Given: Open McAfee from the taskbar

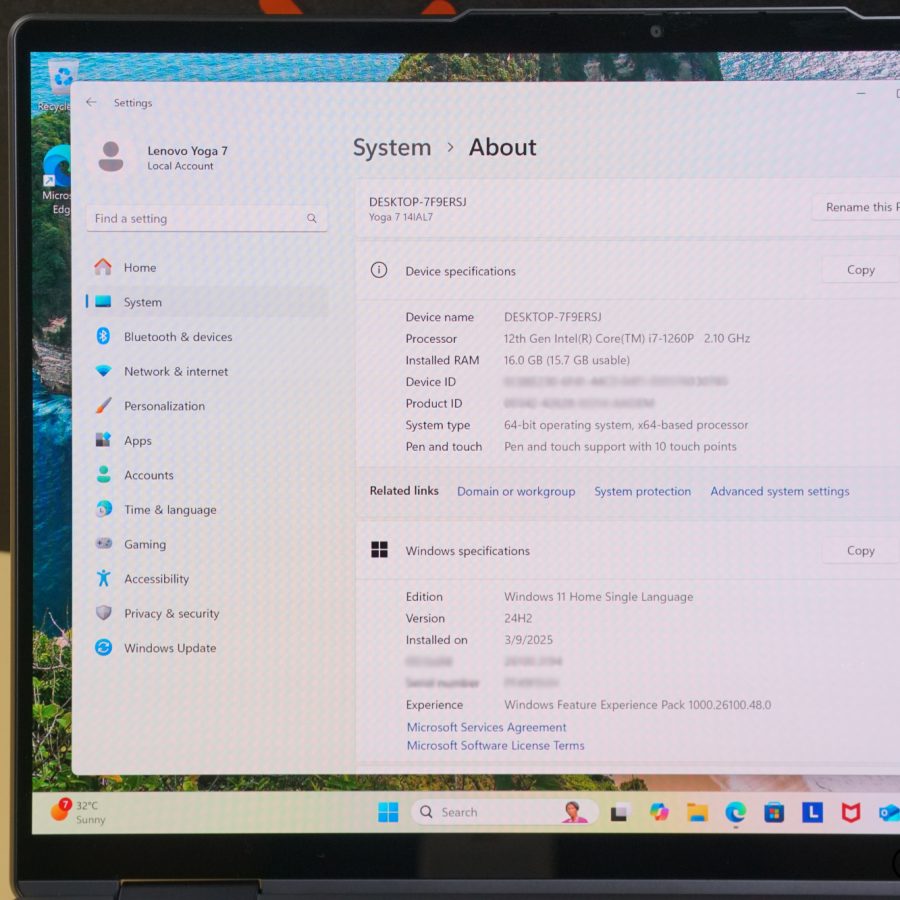Looking at the screenshot, I should [x=851, y=813].
